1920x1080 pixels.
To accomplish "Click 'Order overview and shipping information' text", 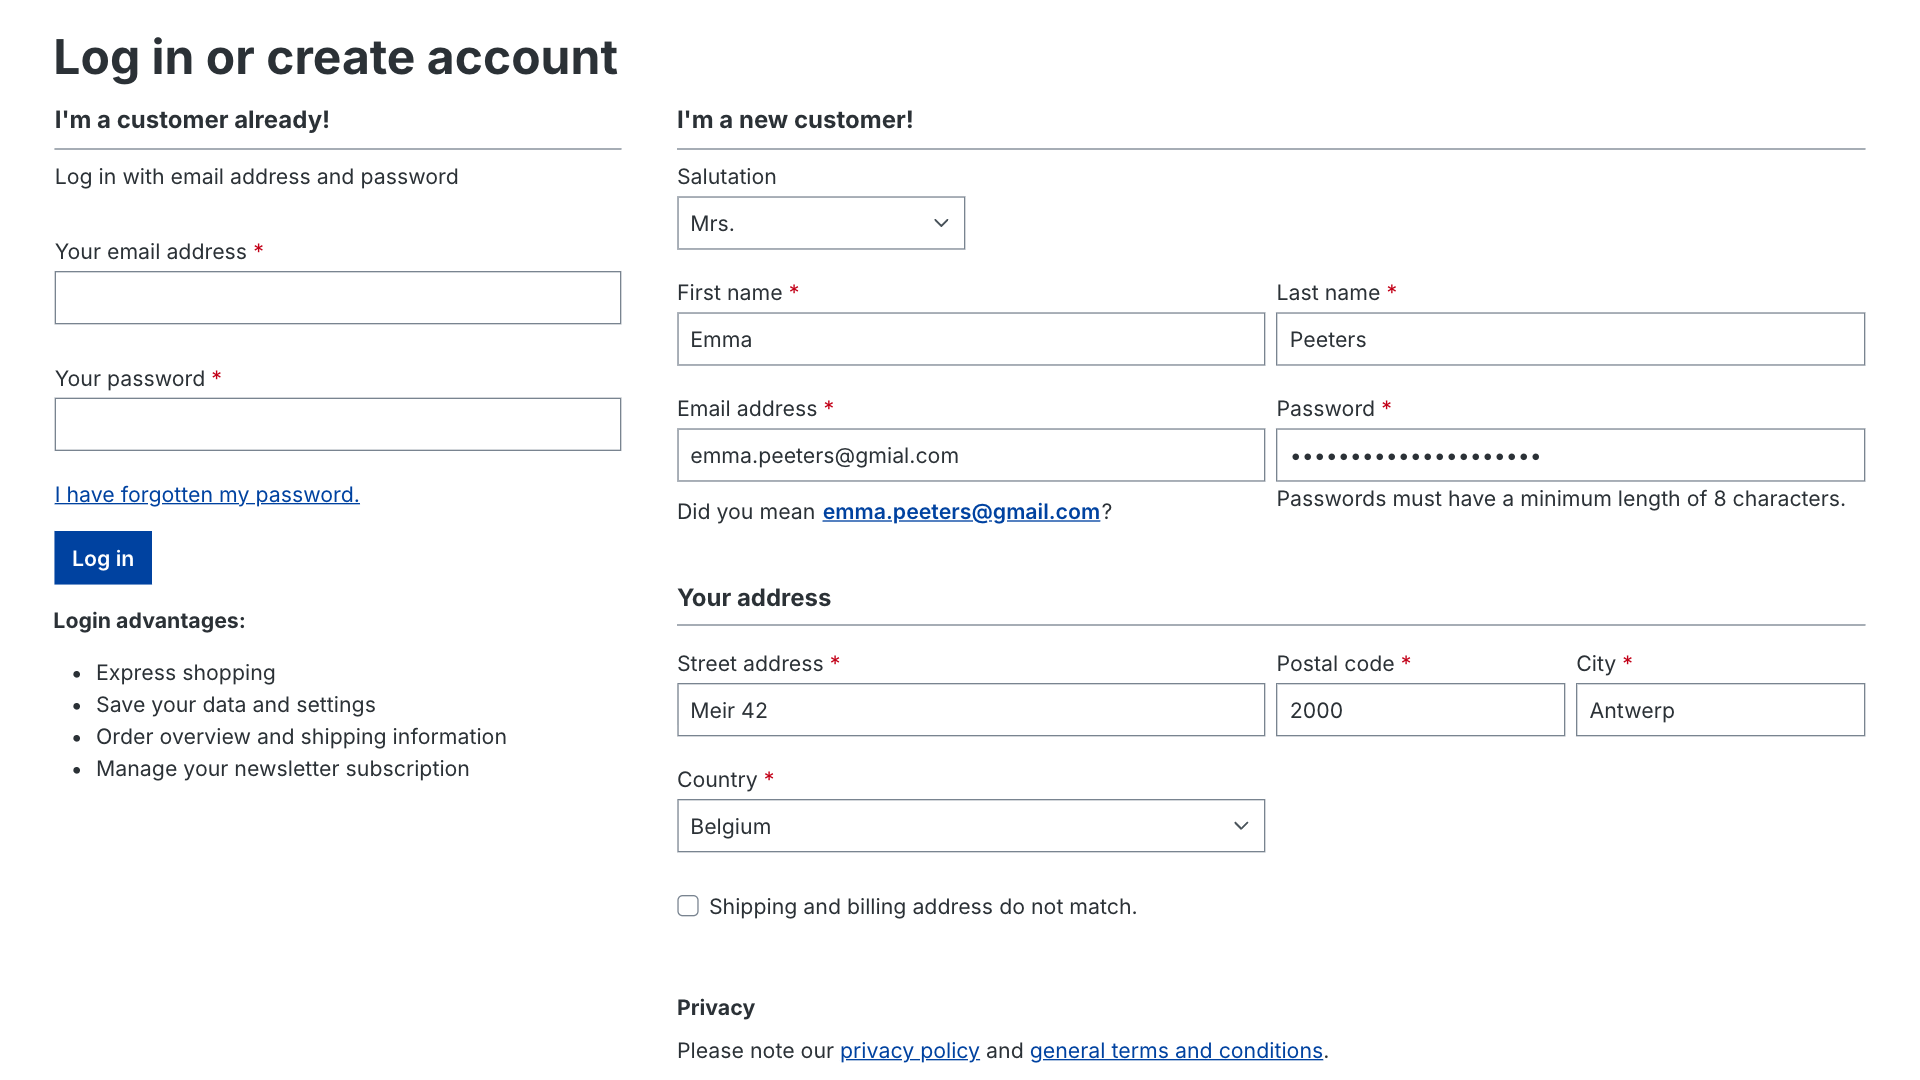I will coord(301,736).
